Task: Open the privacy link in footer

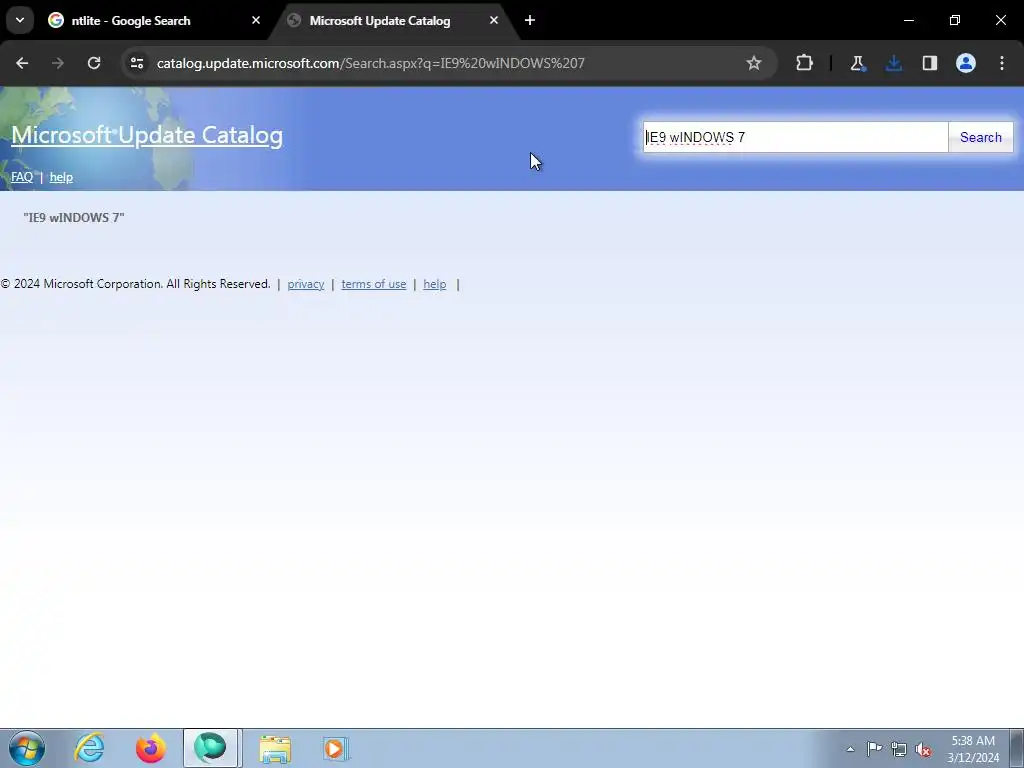Action: point(306,284)
